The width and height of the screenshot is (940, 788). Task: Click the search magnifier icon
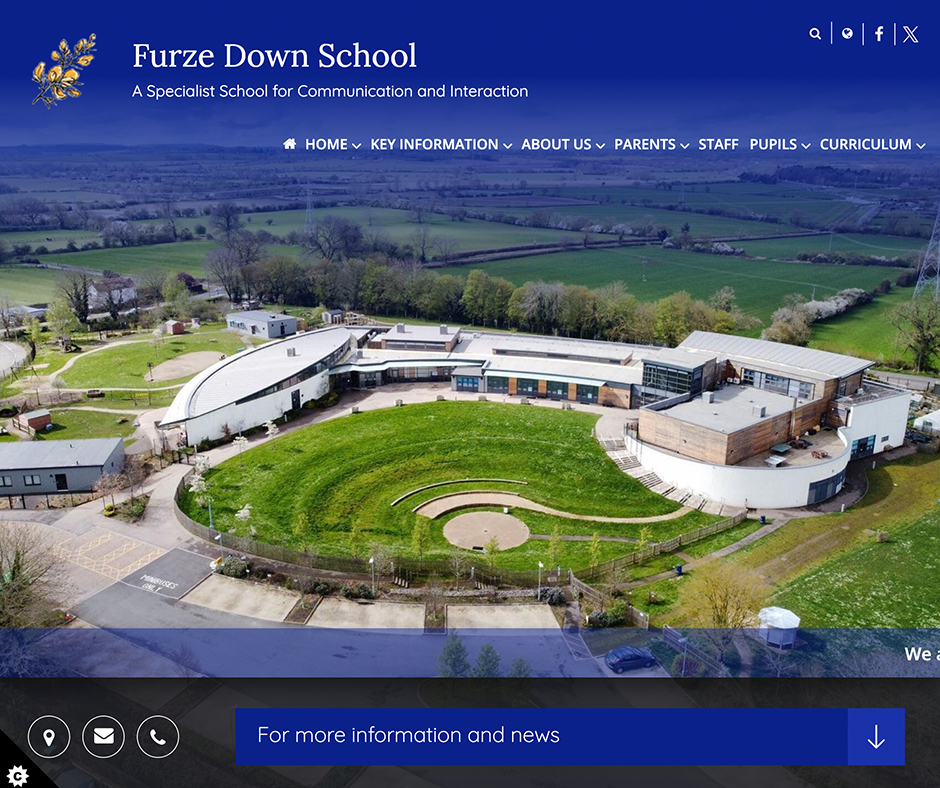815,34
